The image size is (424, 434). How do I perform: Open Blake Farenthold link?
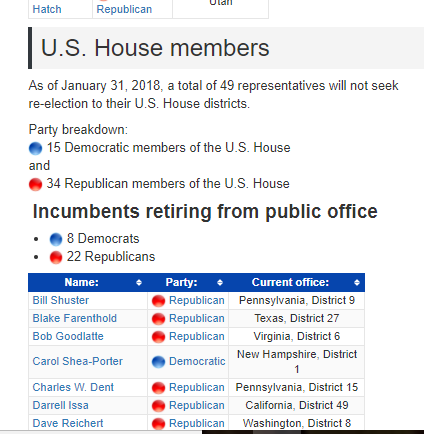(75, 318)
